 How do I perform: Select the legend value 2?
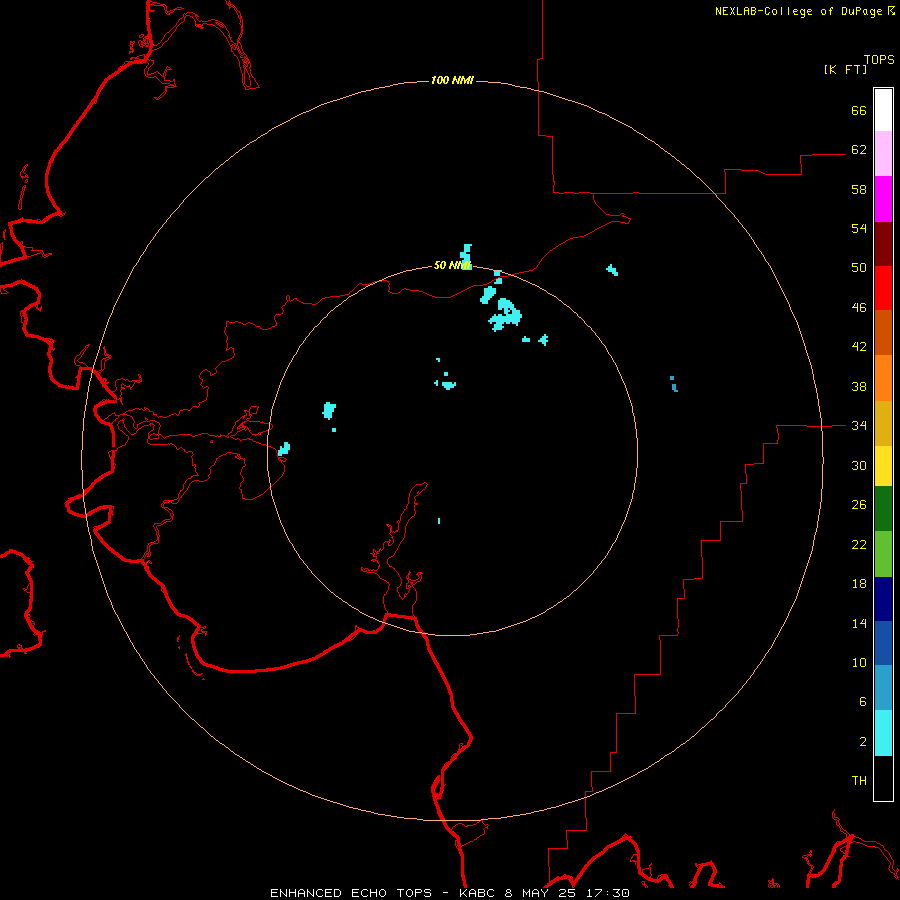pos(862,741)
